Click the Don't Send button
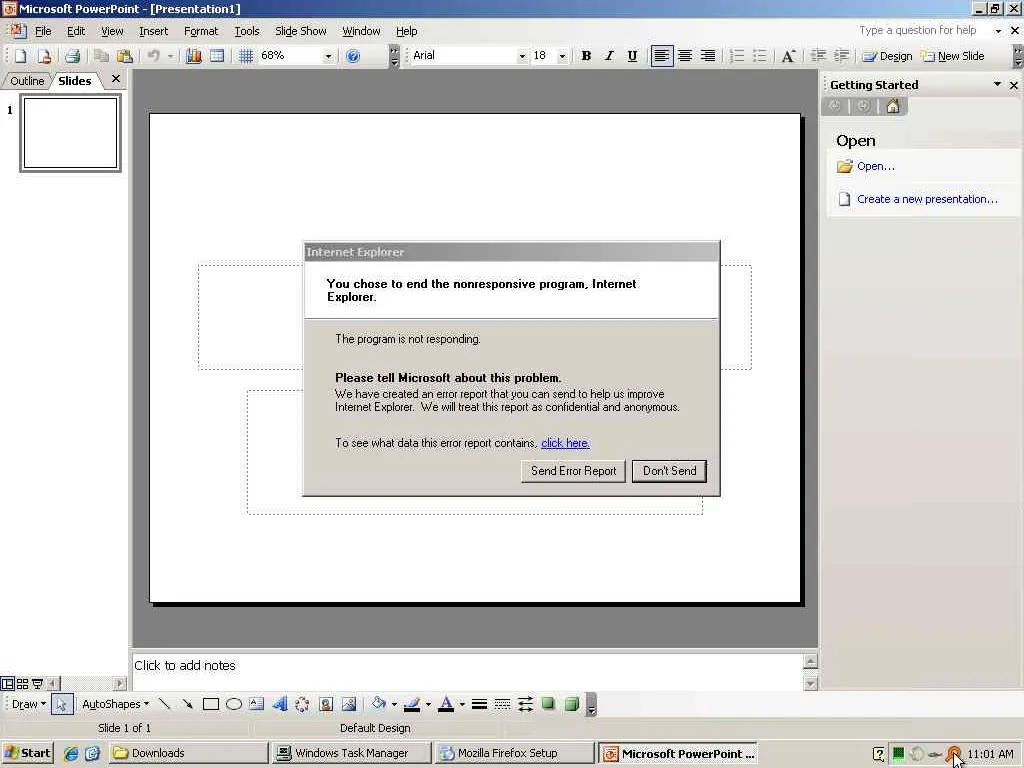1024x768 pixels. coord(669,471)
